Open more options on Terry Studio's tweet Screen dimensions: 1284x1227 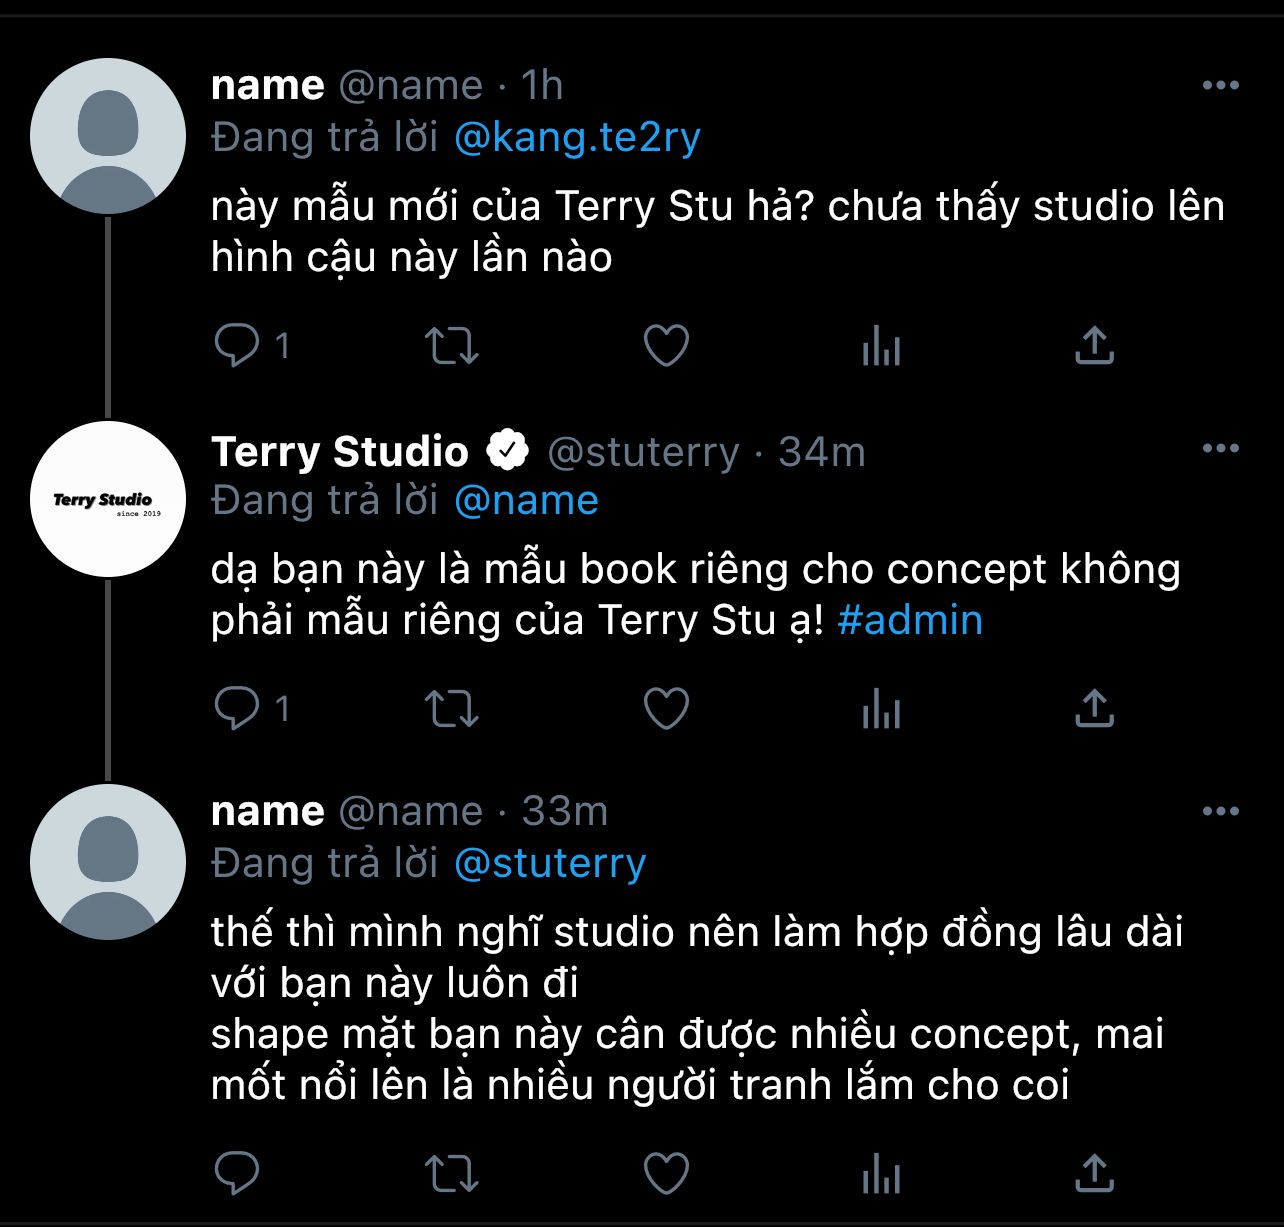click(x=1221, y=448)
